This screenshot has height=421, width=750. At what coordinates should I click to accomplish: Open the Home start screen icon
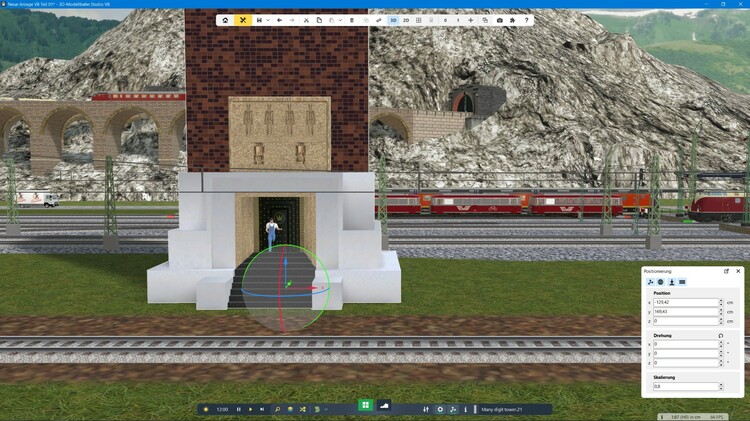(x=225, y=20)
